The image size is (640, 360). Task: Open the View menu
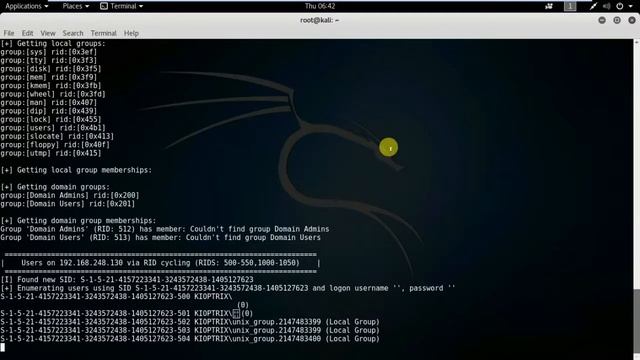[x=48, y=33]
